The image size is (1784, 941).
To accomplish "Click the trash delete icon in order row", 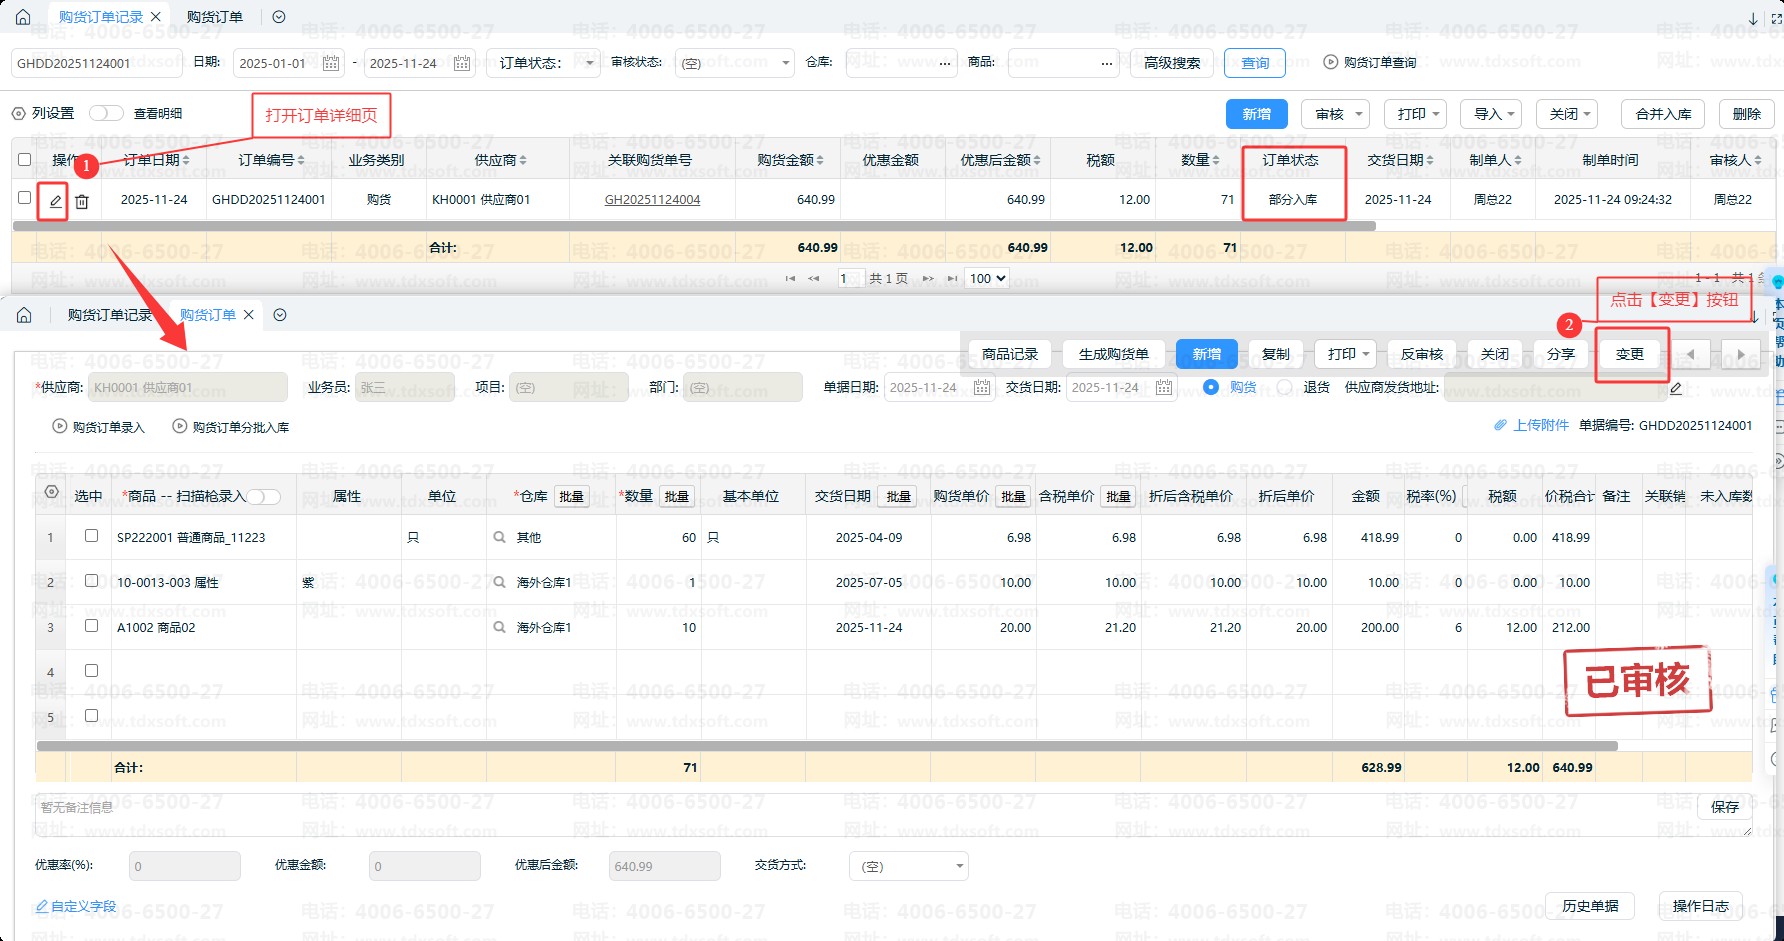I will [x=82, y=201].
